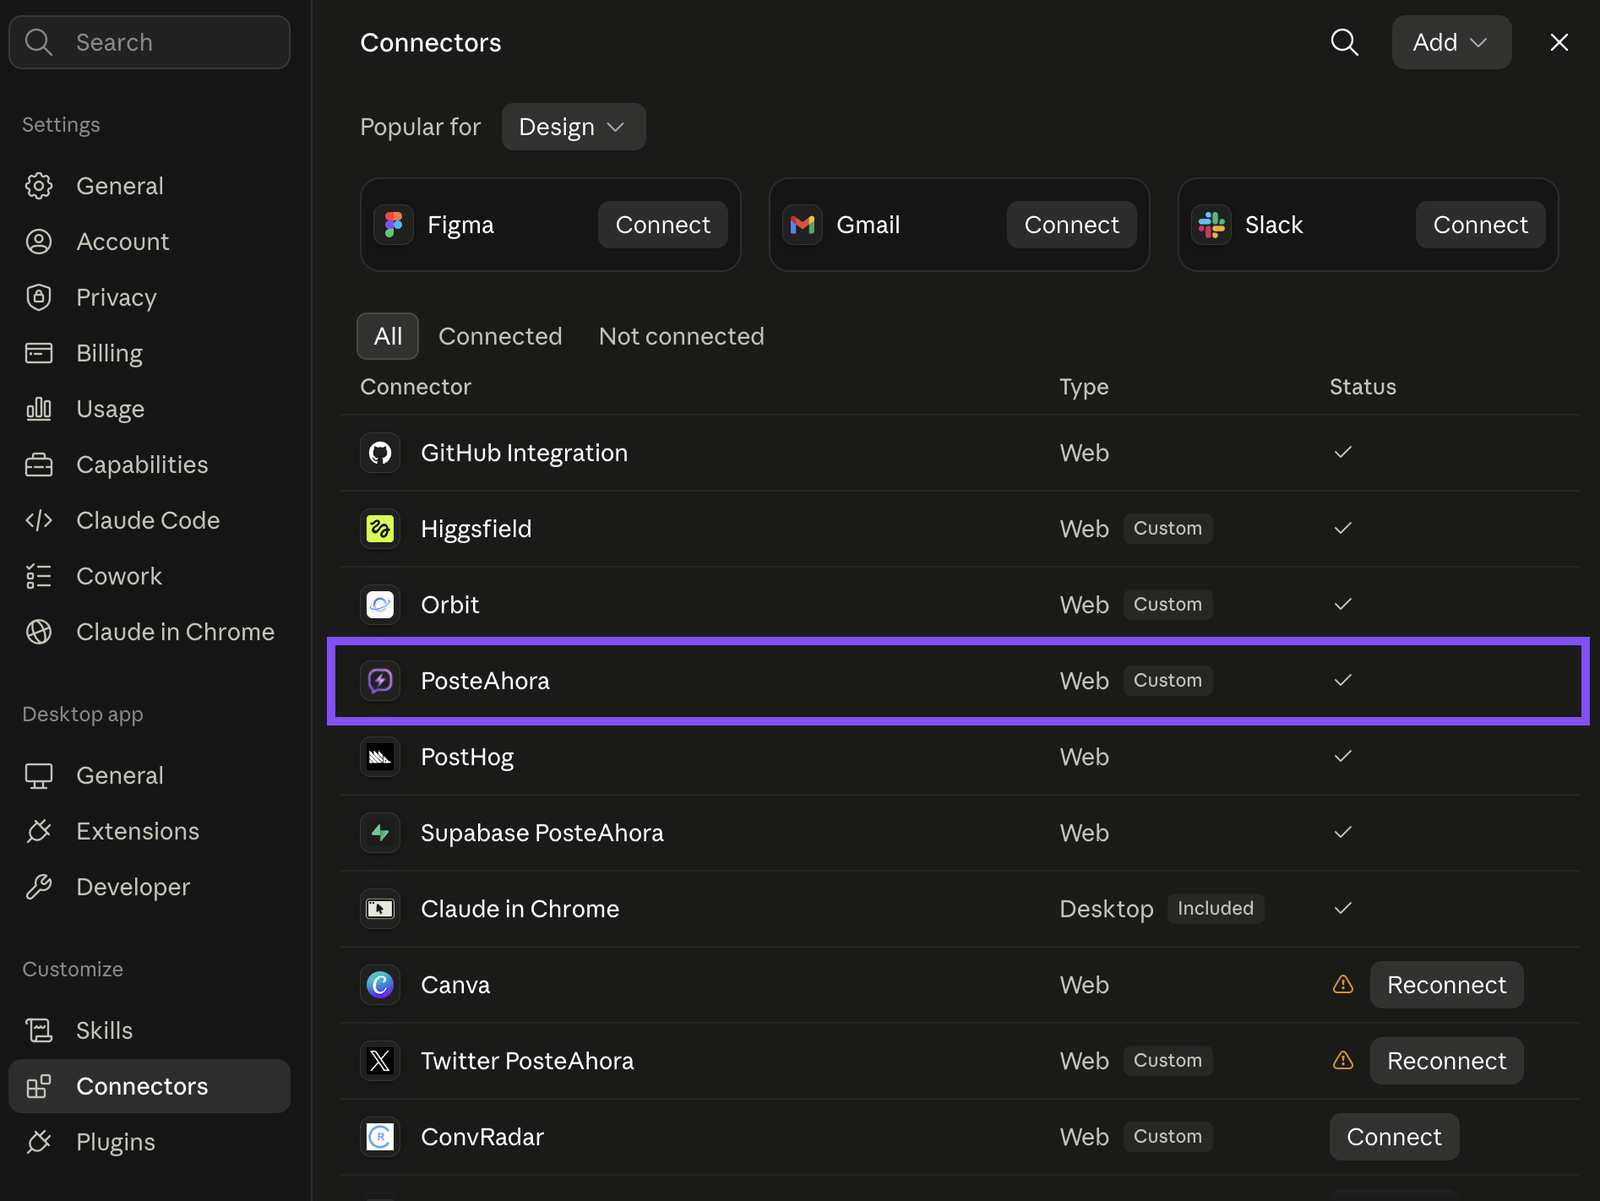Click the magnifier icon beside Add
1600x1201 pixels.
point(1344,42)
